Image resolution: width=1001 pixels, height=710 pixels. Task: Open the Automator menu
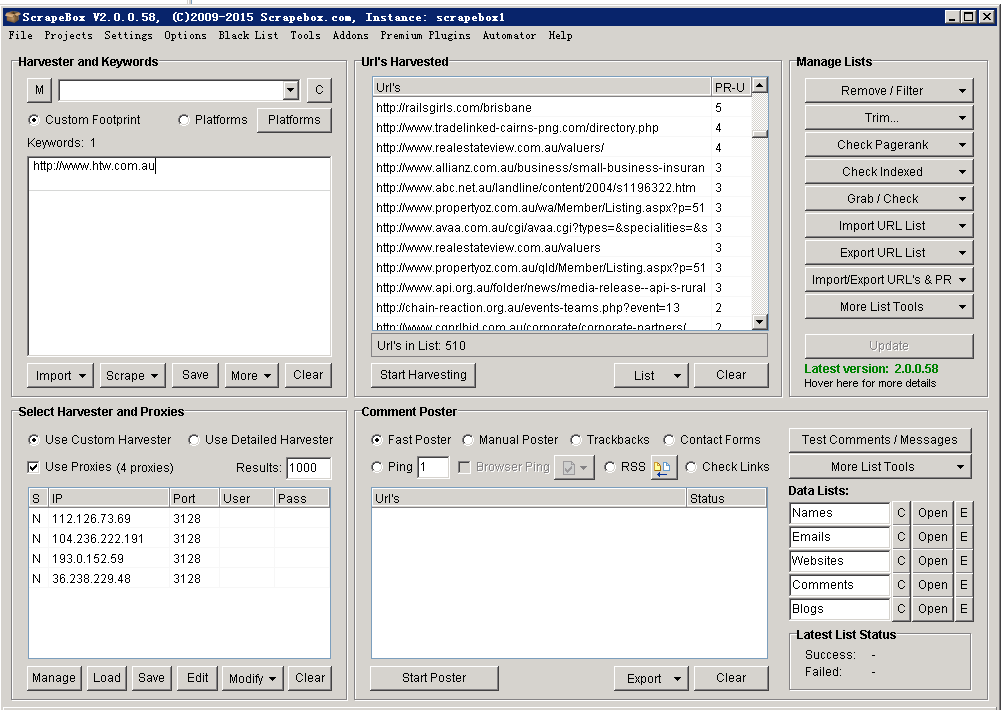click(509, 36)
